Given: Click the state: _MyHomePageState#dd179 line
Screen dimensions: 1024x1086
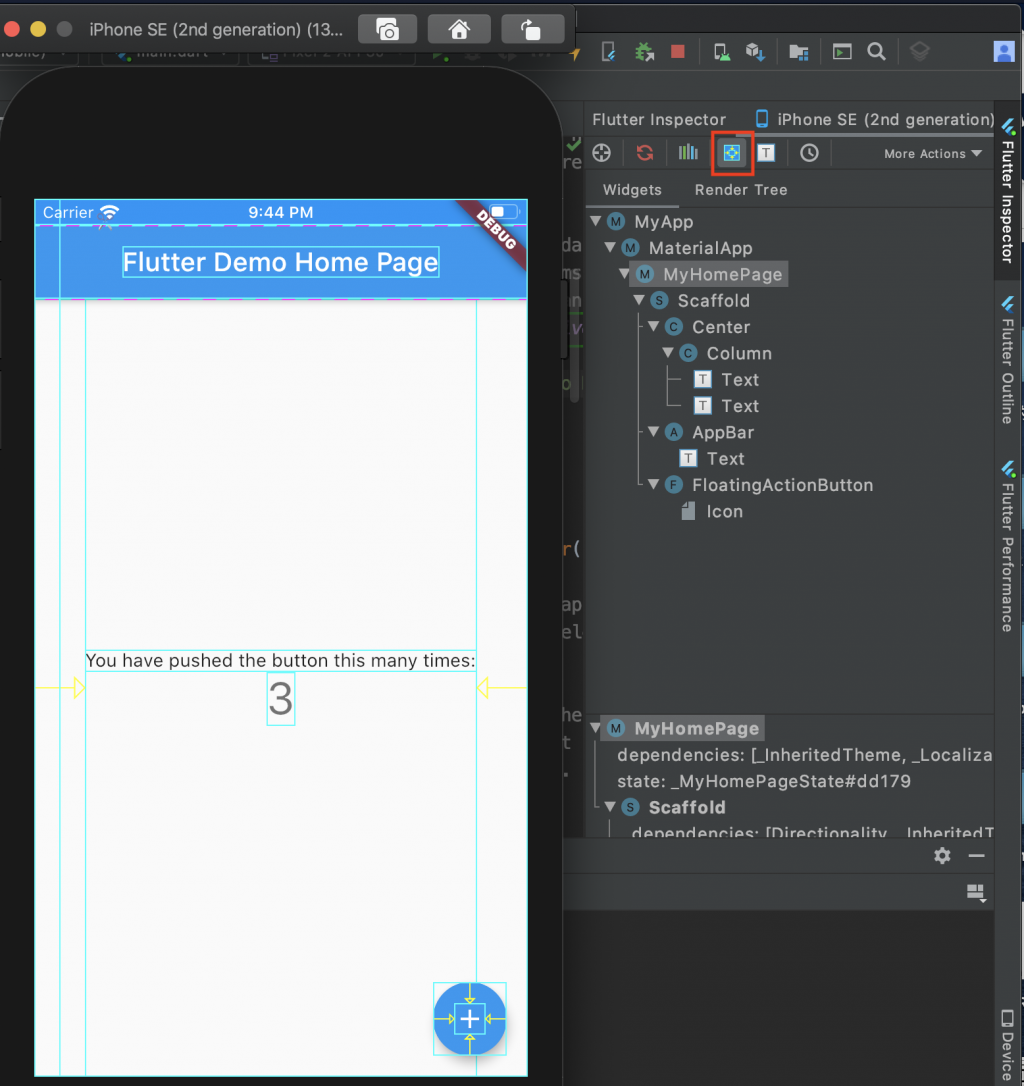Looking at the screenshot, I should click(x=763, y=781).
